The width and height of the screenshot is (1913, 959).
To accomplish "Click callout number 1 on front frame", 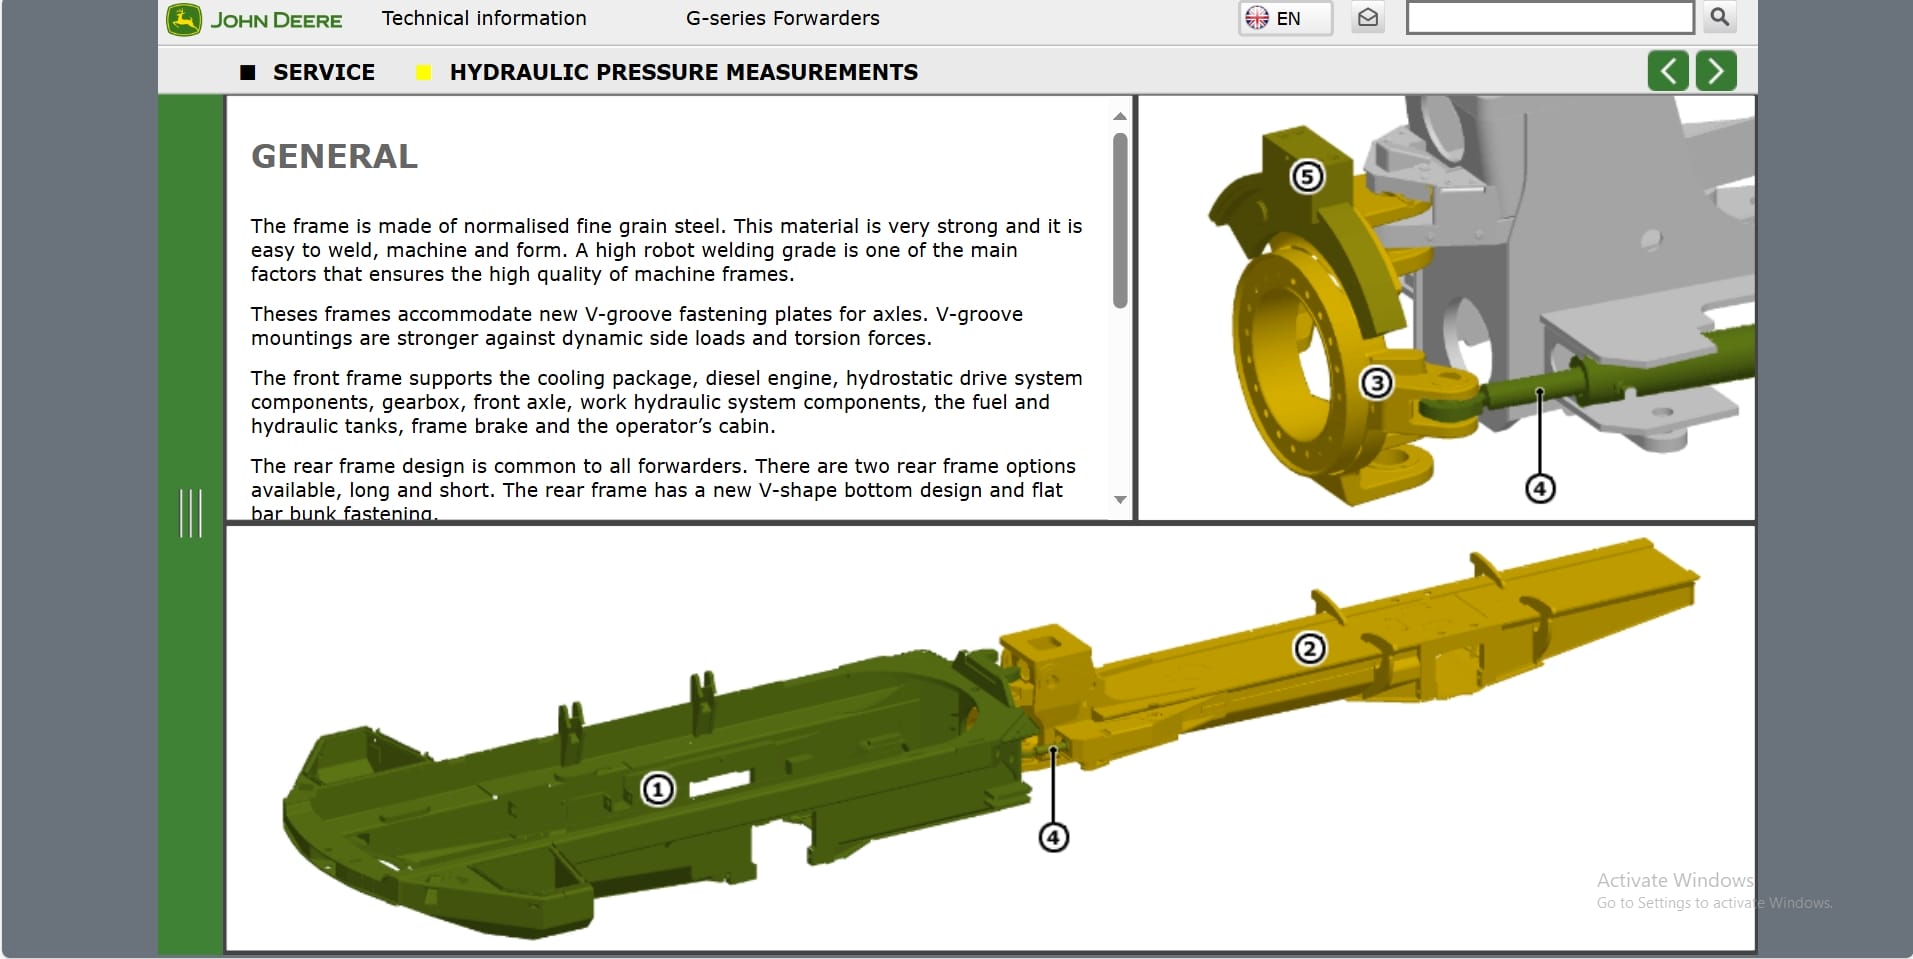I will click(x=657, y=790).
